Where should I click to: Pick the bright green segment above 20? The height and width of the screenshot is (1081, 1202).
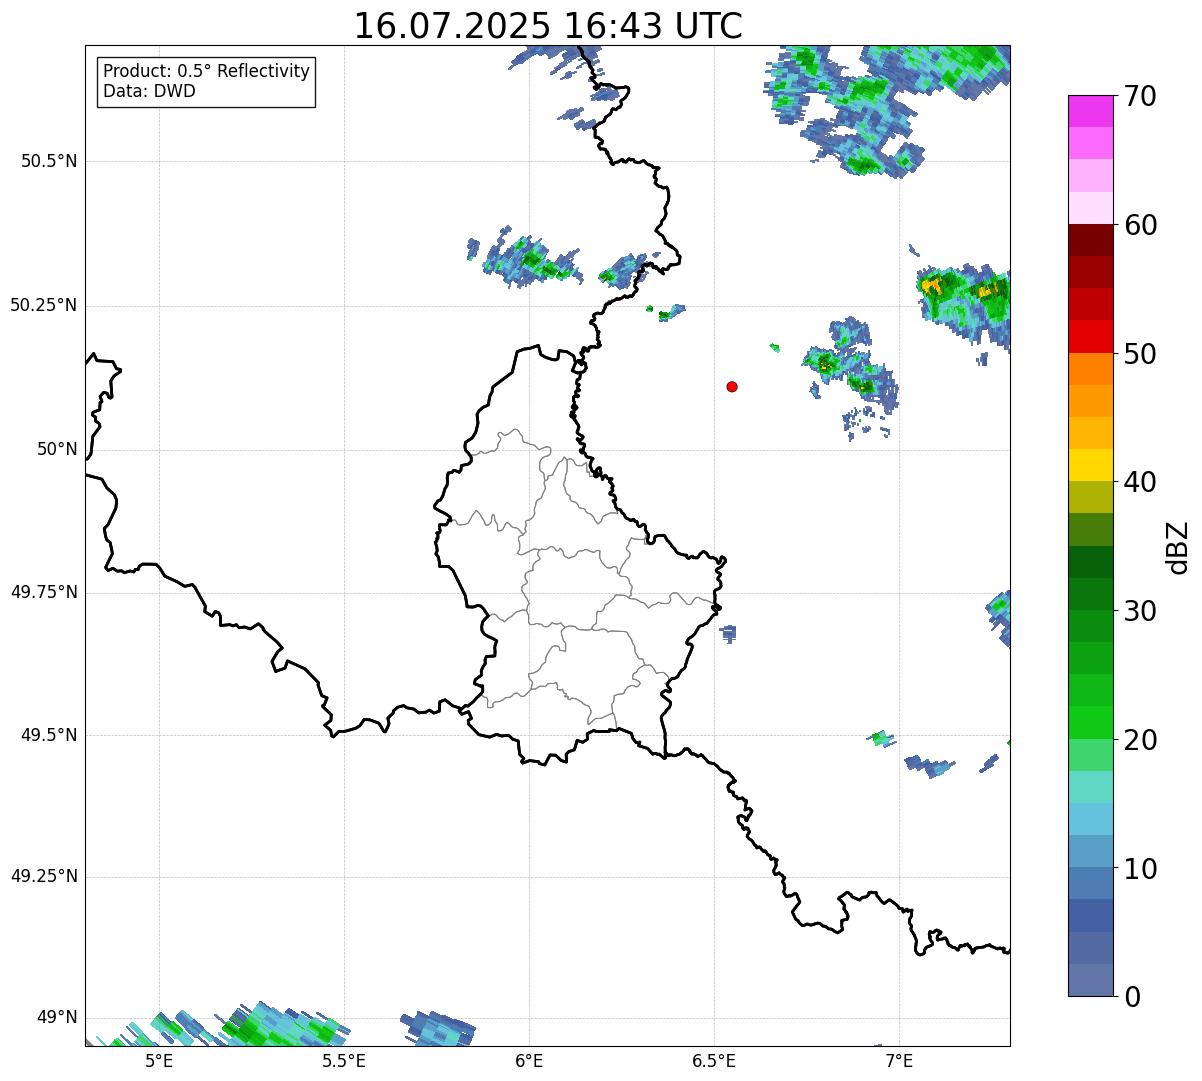coord(1090,723)
